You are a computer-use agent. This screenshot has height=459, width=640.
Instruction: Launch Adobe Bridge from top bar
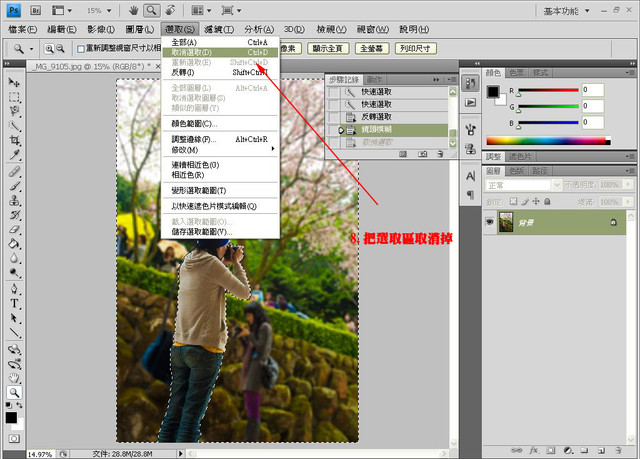tap(36, 11)
